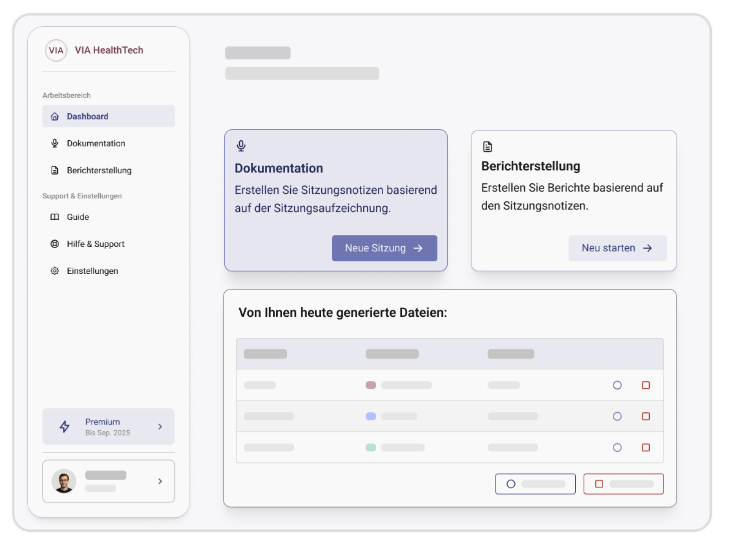Click the blue circle icon in green-tag row
The height and width of the screenshot is (549, 730).
tap(617, 447)
